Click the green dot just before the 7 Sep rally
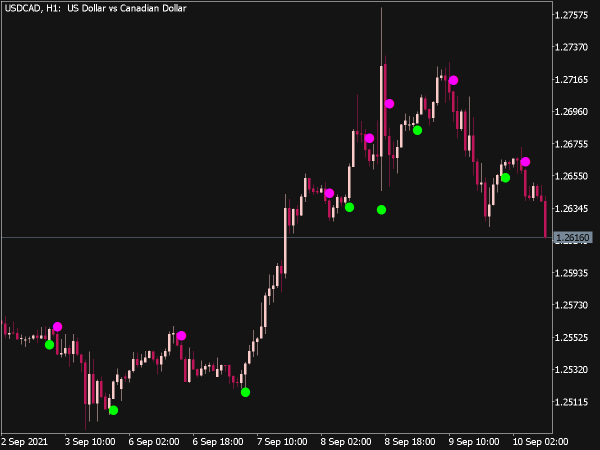 [246, 392]
